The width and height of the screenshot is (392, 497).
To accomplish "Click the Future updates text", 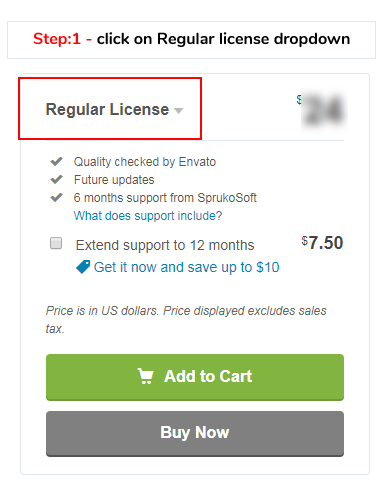I will point(114,180).
